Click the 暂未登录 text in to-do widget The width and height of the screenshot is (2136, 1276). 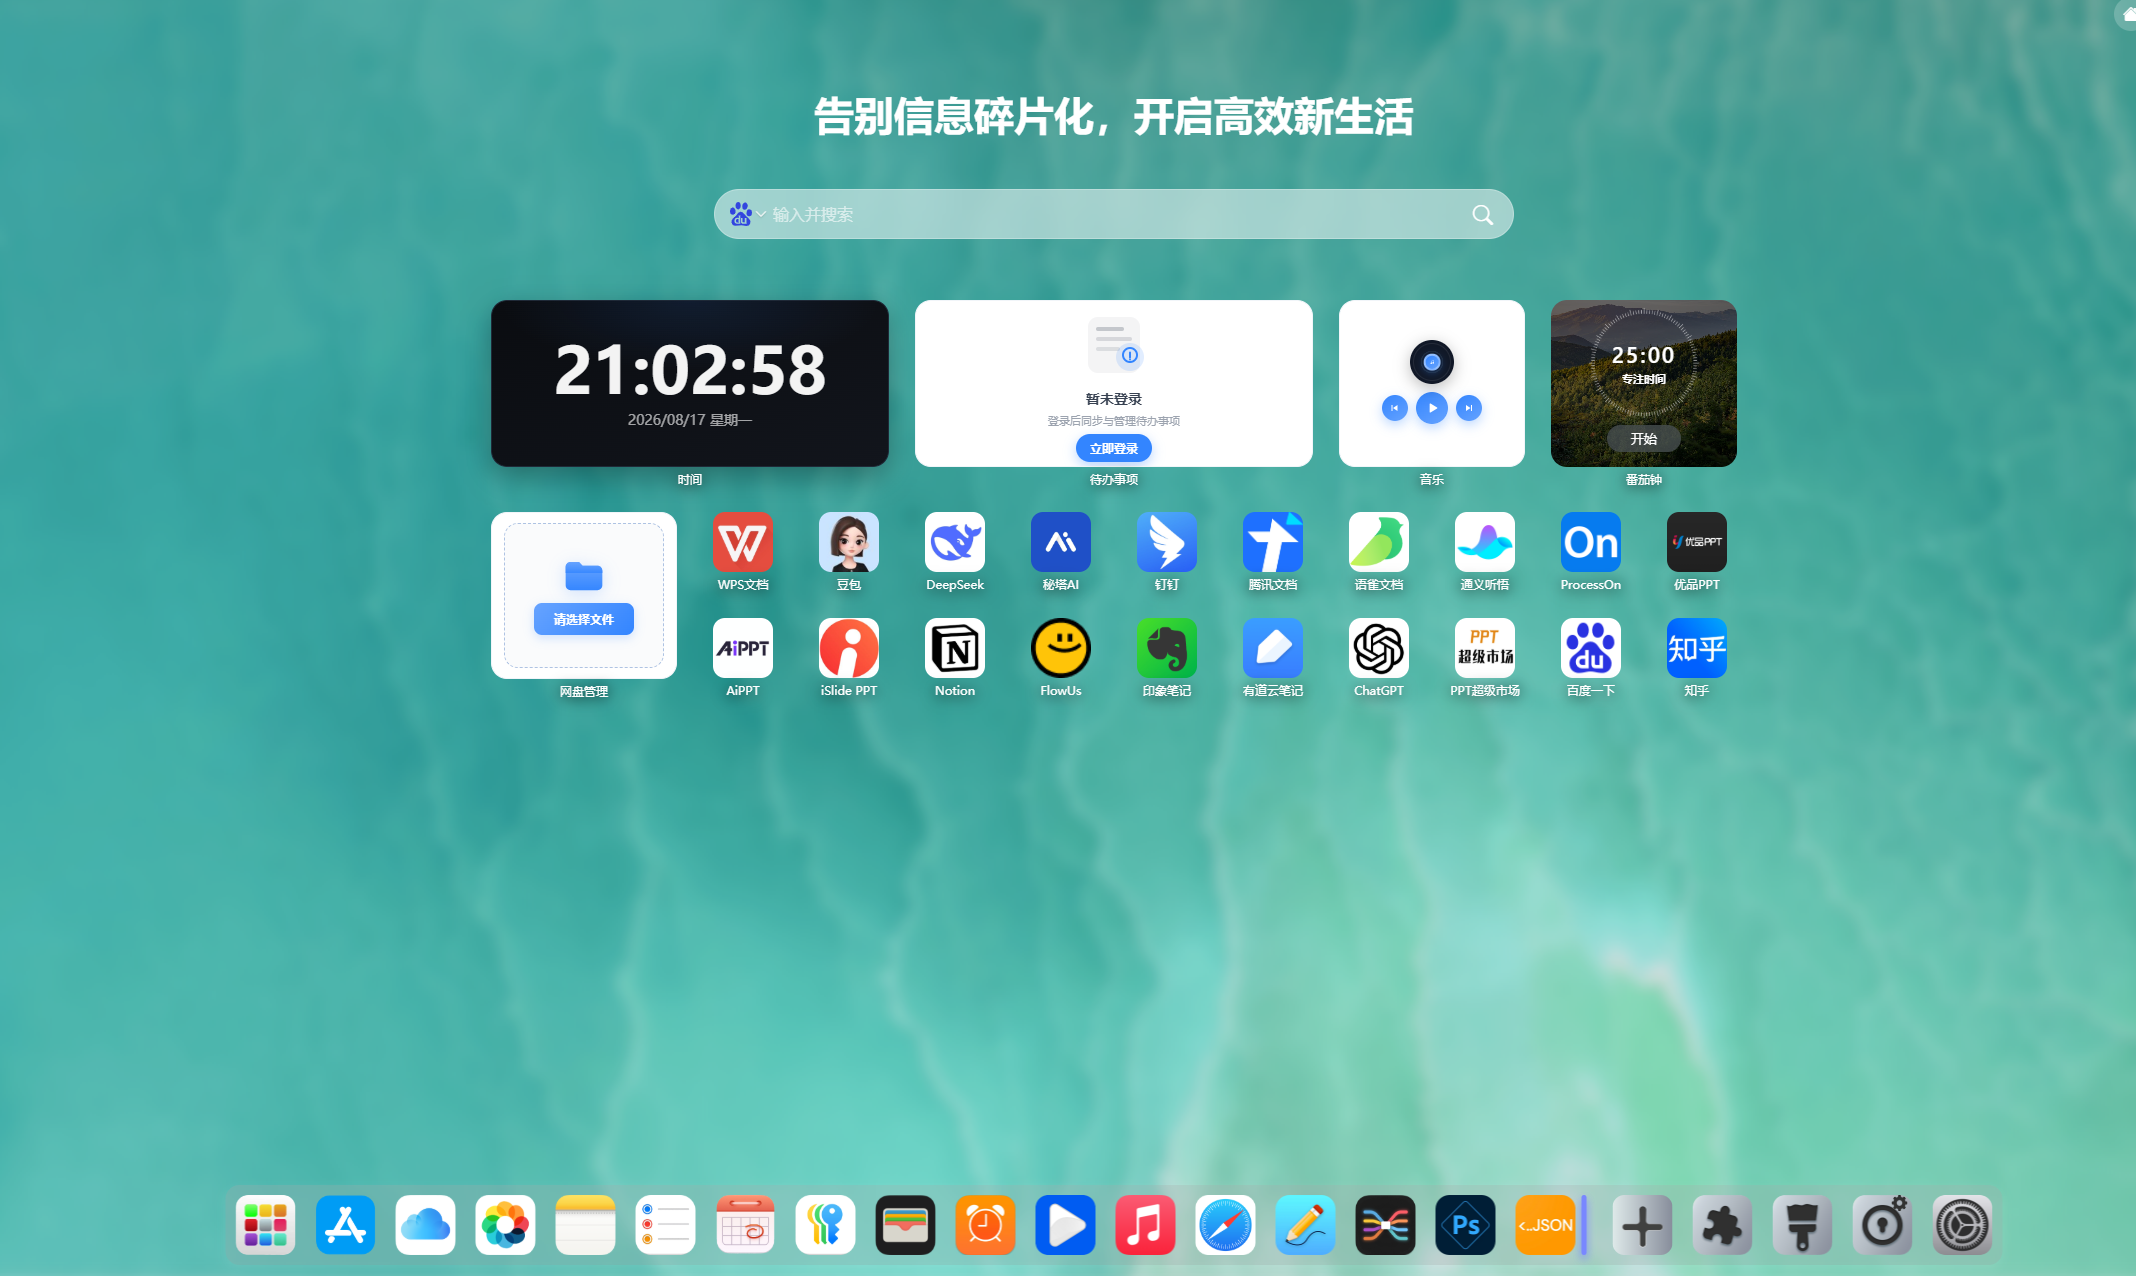coord(1114,399)
